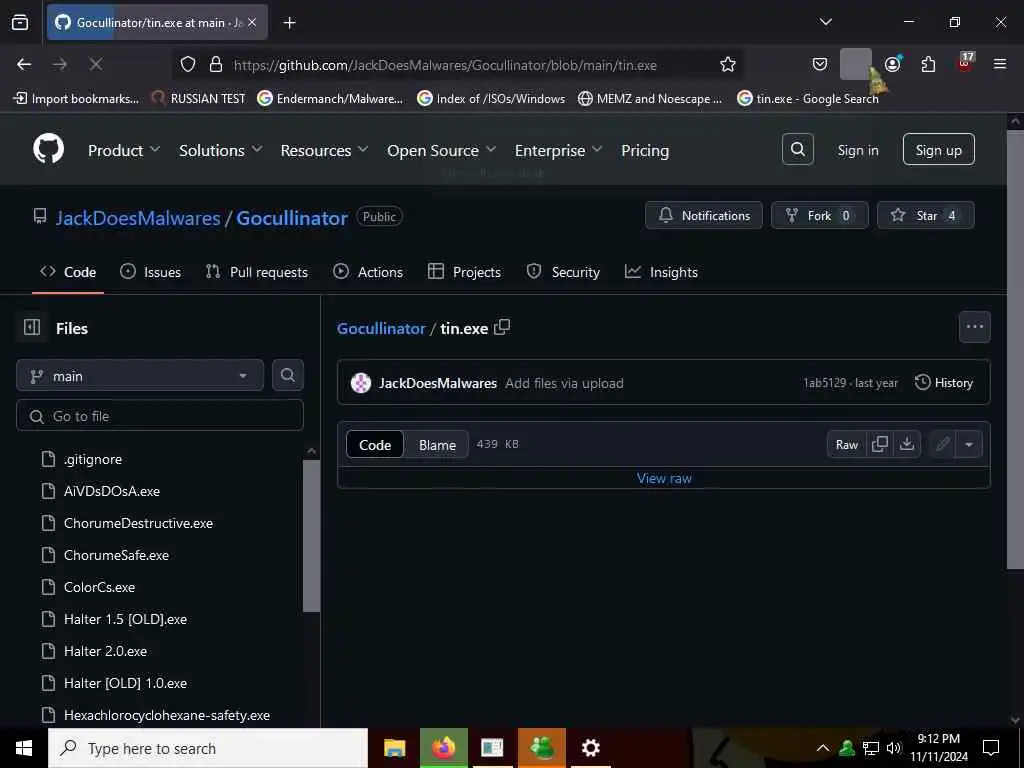Bookmark this page with the star
This screenshot has height=768, width=1024.
728,65
